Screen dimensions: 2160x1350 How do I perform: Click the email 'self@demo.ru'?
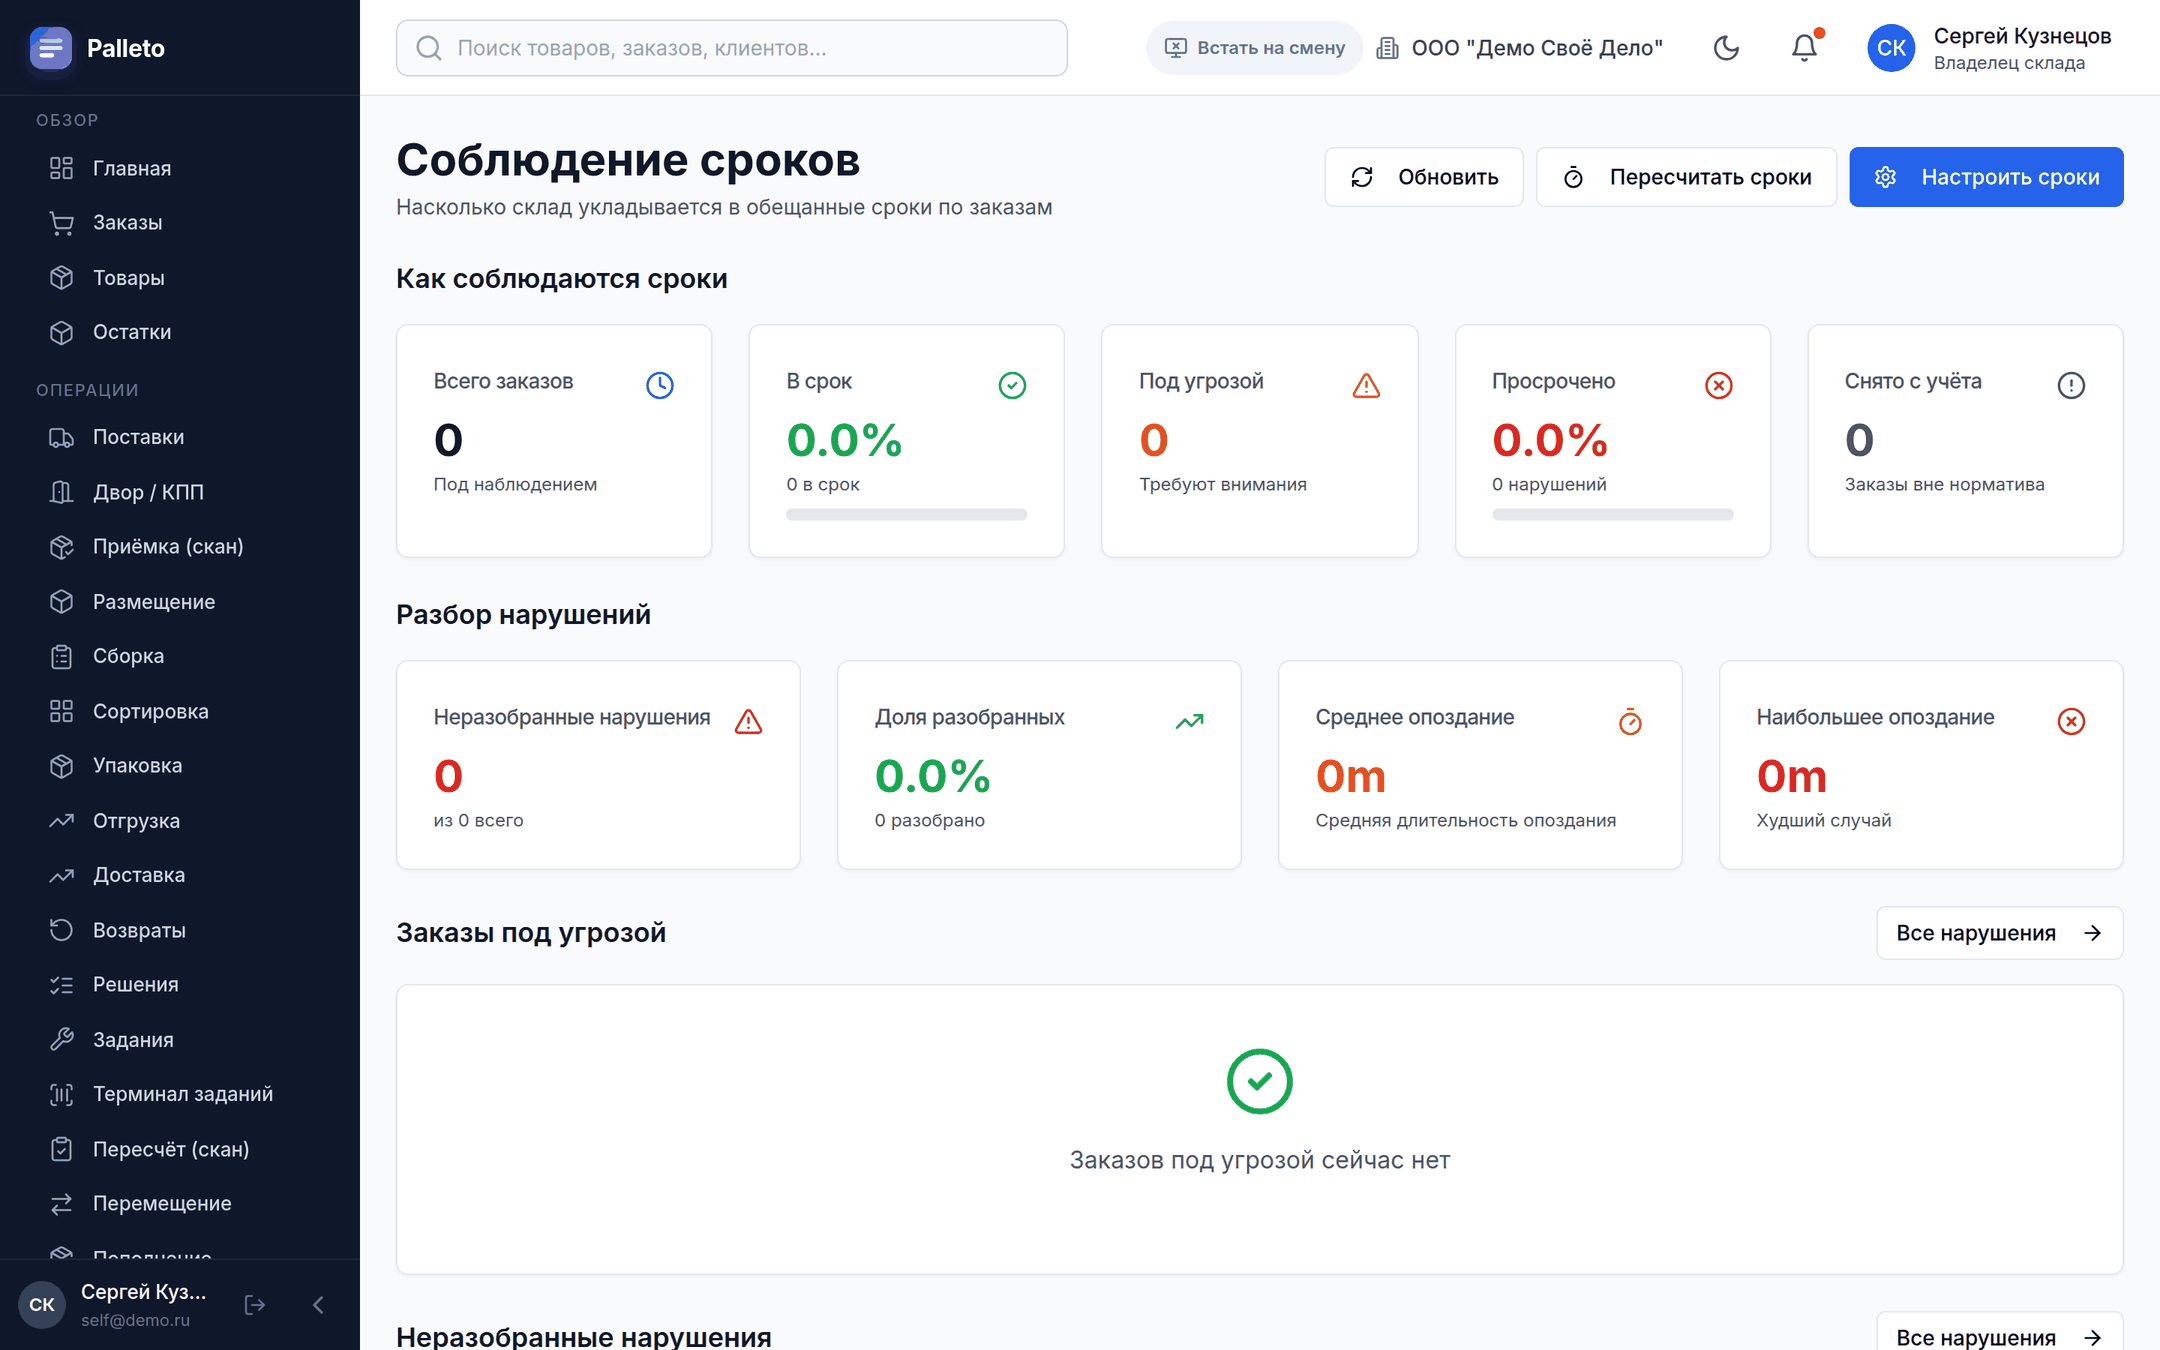pos(135,1320)
